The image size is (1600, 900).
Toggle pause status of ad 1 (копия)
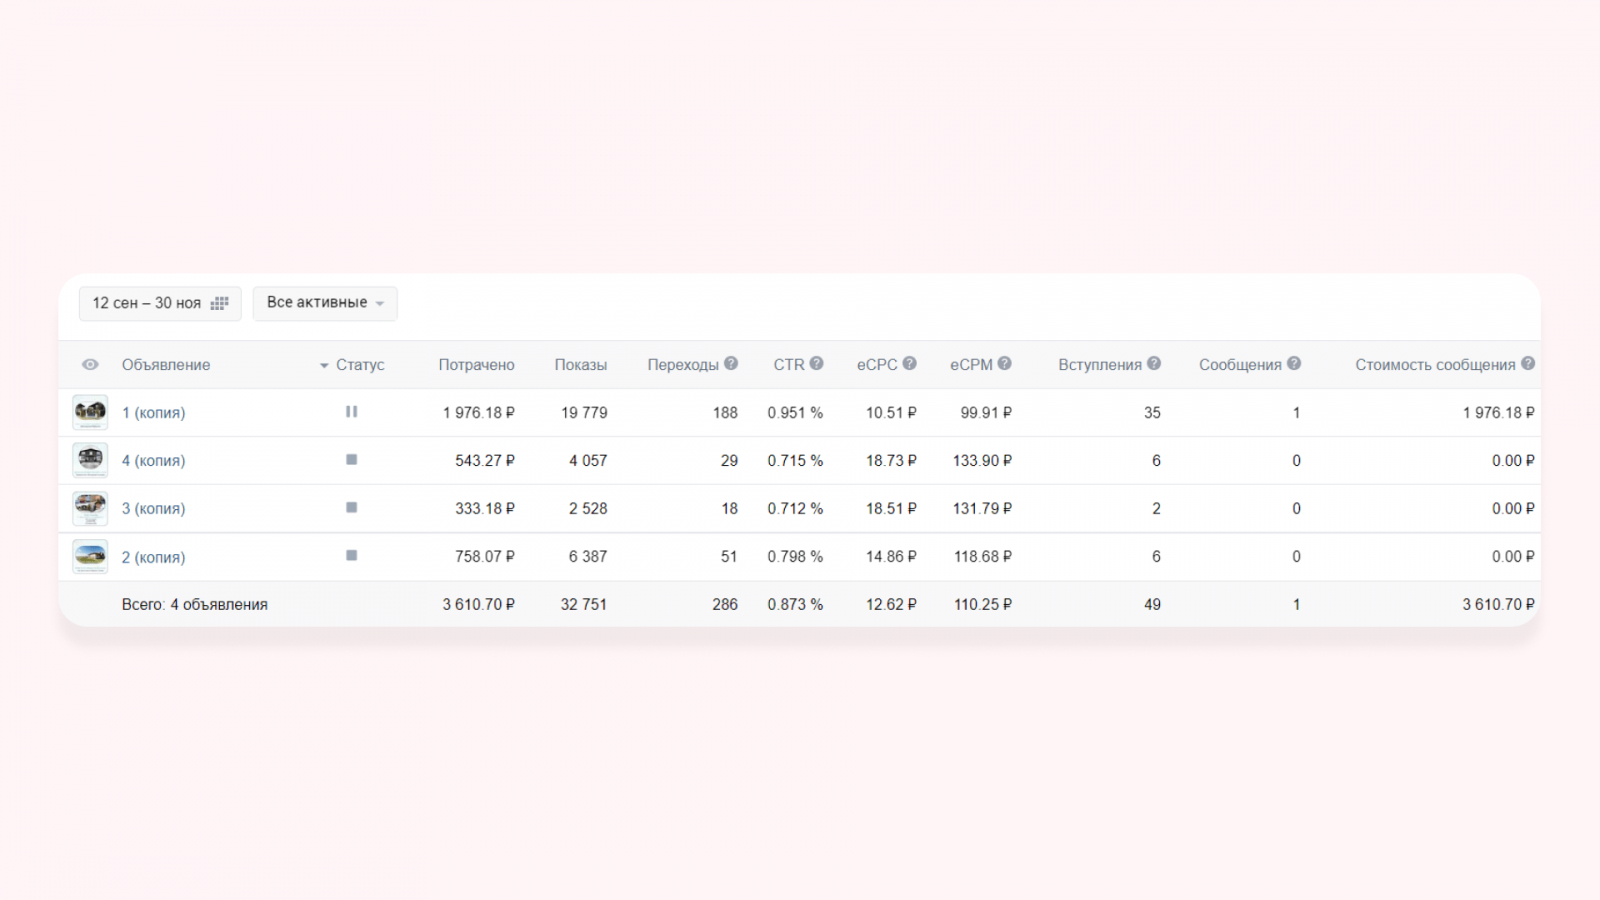pos(351,412)
